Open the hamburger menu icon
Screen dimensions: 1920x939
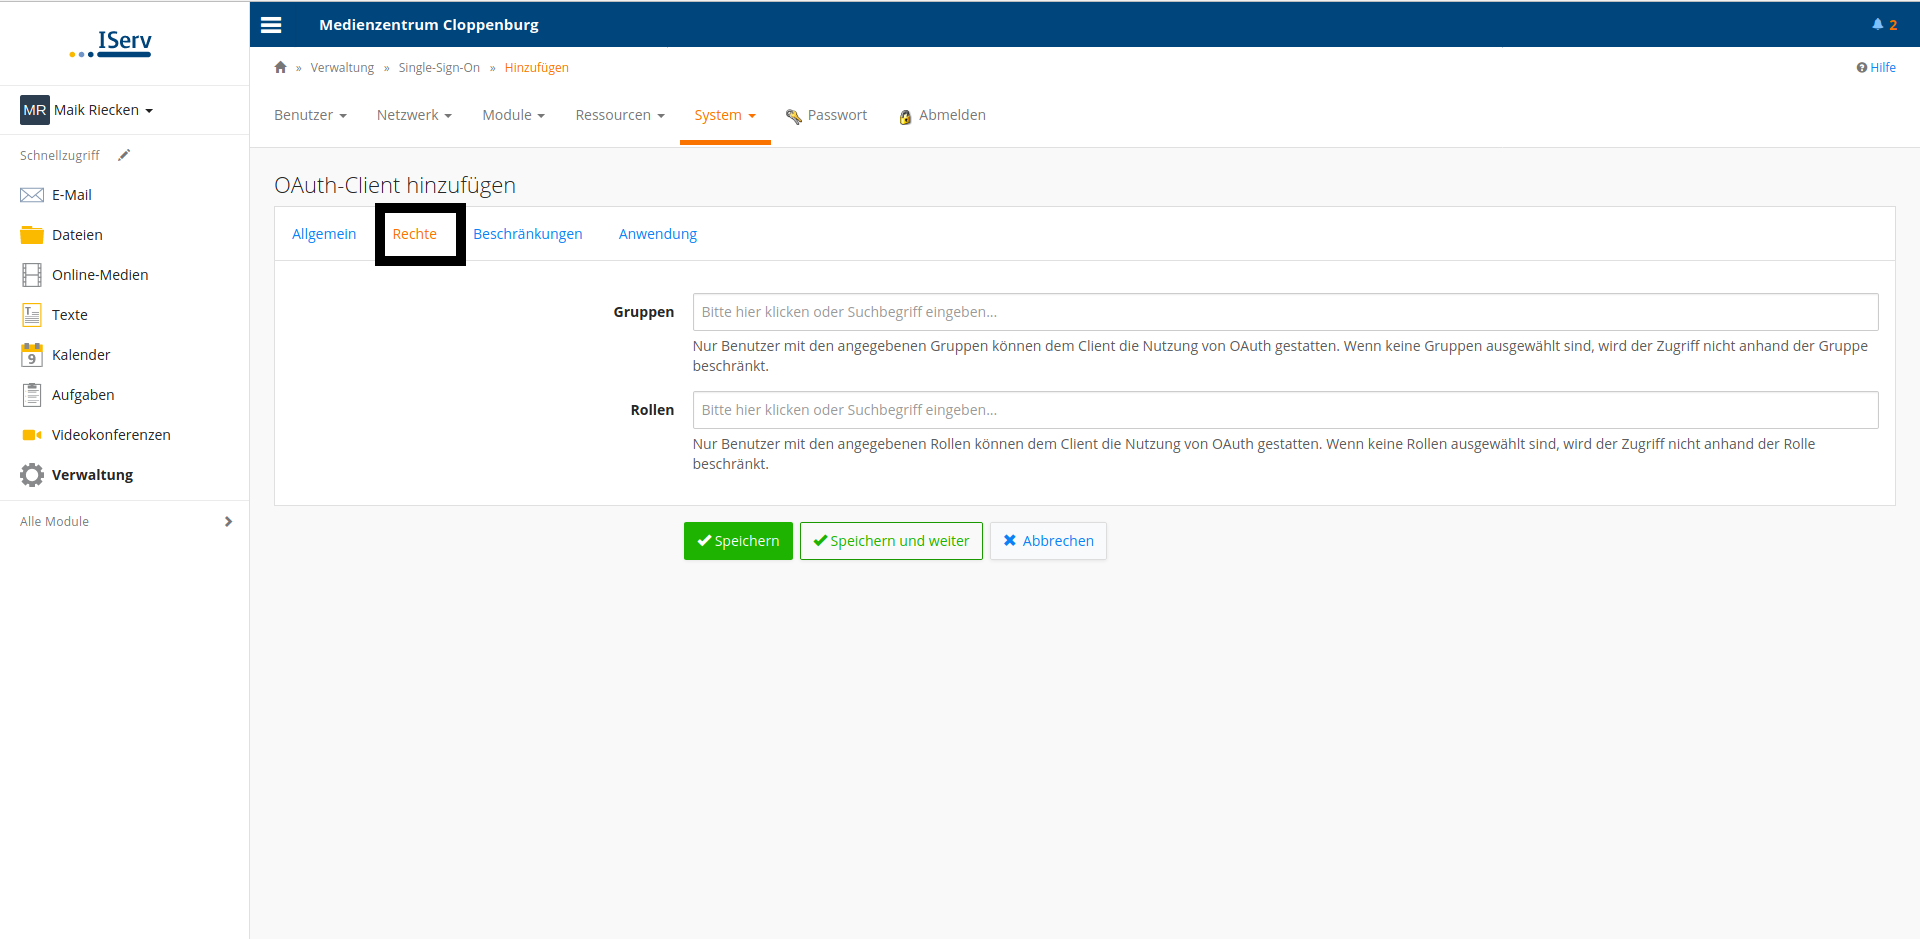tap(271, 25)
